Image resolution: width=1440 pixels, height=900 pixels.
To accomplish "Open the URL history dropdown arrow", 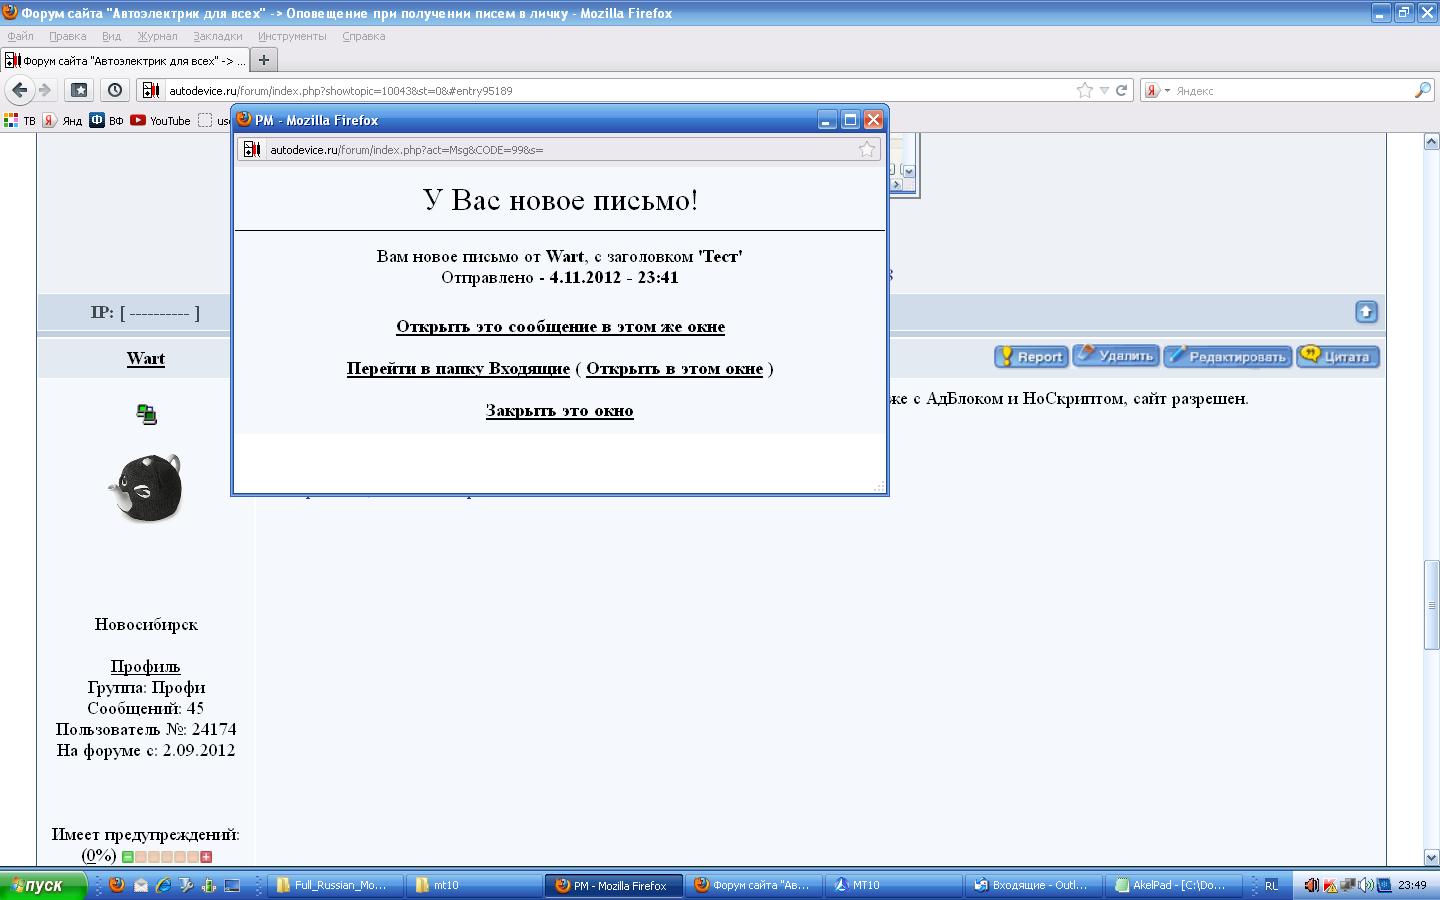I will pyautogui.click(x=1104, y=90).
